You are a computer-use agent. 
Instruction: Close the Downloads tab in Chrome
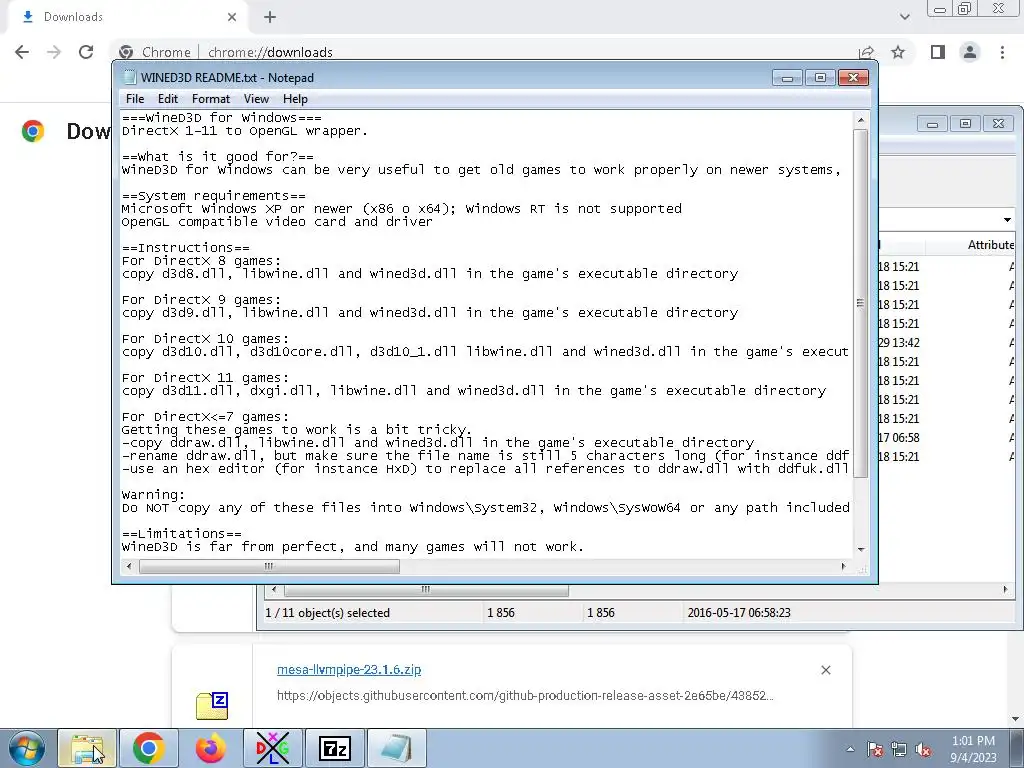tap(232, 17)
